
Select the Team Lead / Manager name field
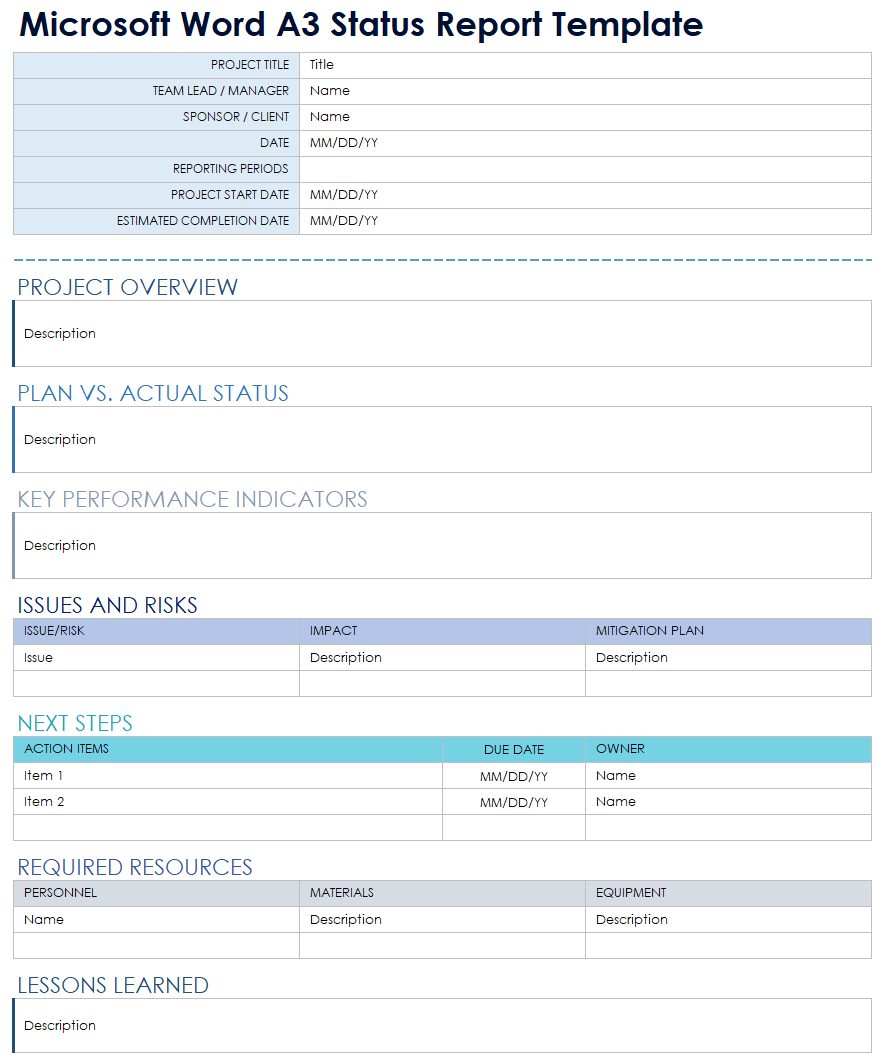tap(584, 91)
